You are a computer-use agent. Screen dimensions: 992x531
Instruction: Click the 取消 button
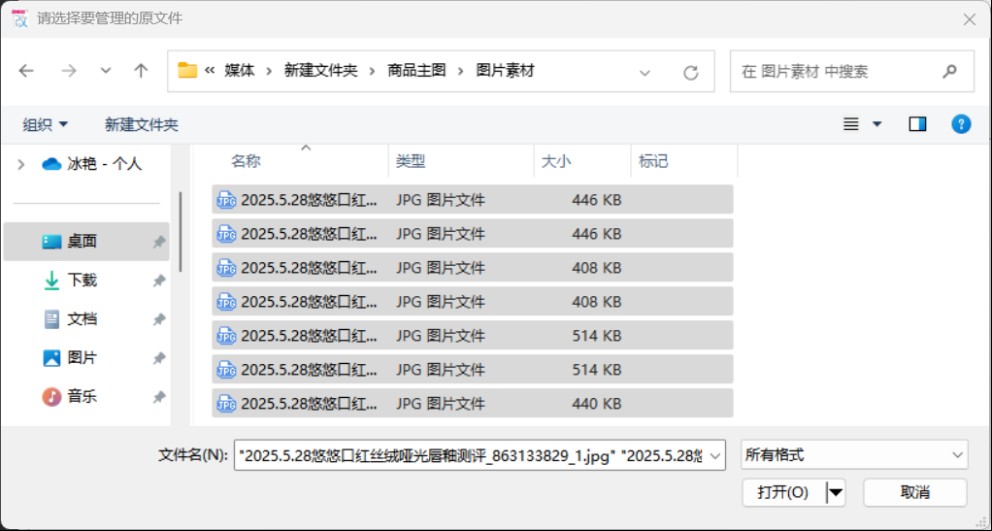pos(915,492)
